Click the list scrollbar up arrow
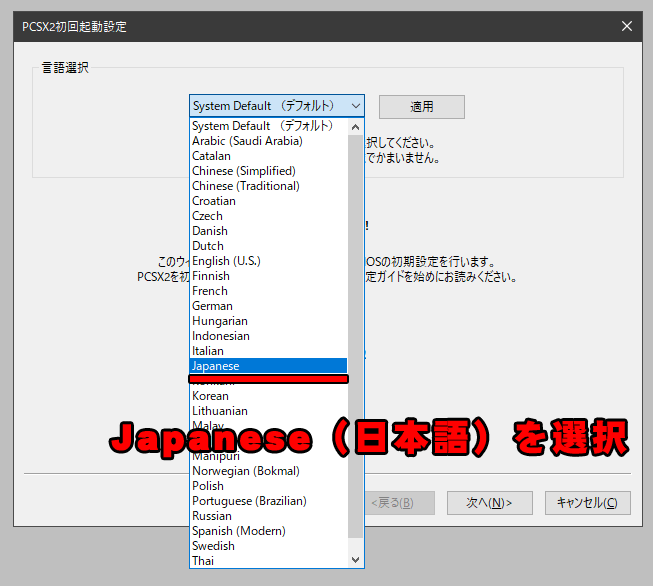The image size is (653, 586). click(355, 127)
